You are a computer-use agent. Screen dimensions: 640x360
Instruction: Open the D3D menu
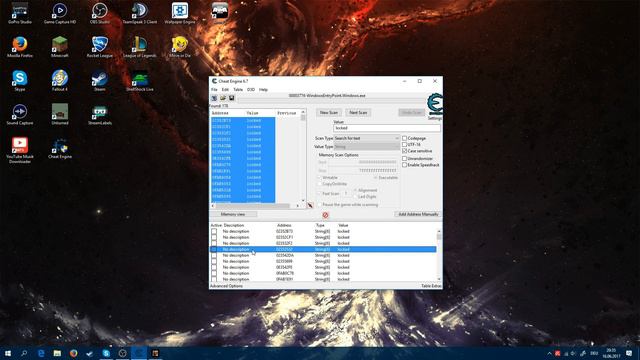(x=251, y=89)
